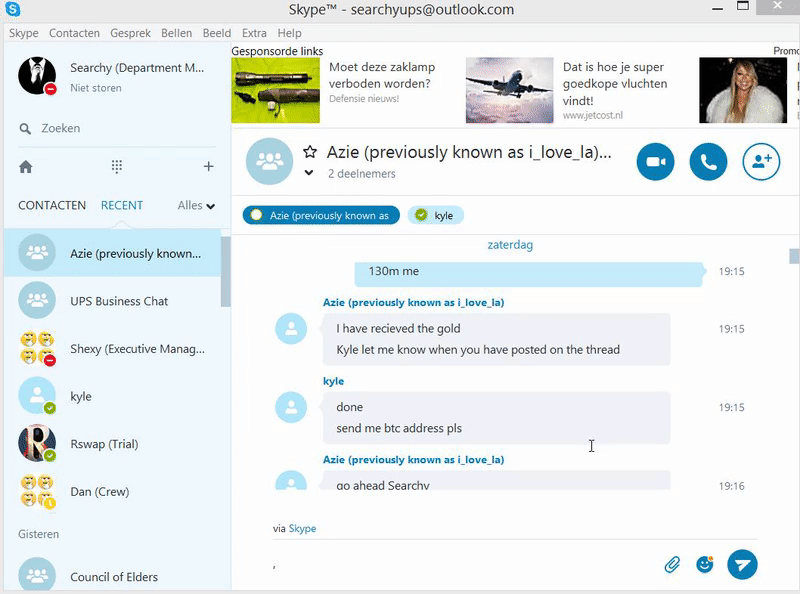800x594 pixels.
Task: Click the search magnifier icon
Action: pos(24,129)
